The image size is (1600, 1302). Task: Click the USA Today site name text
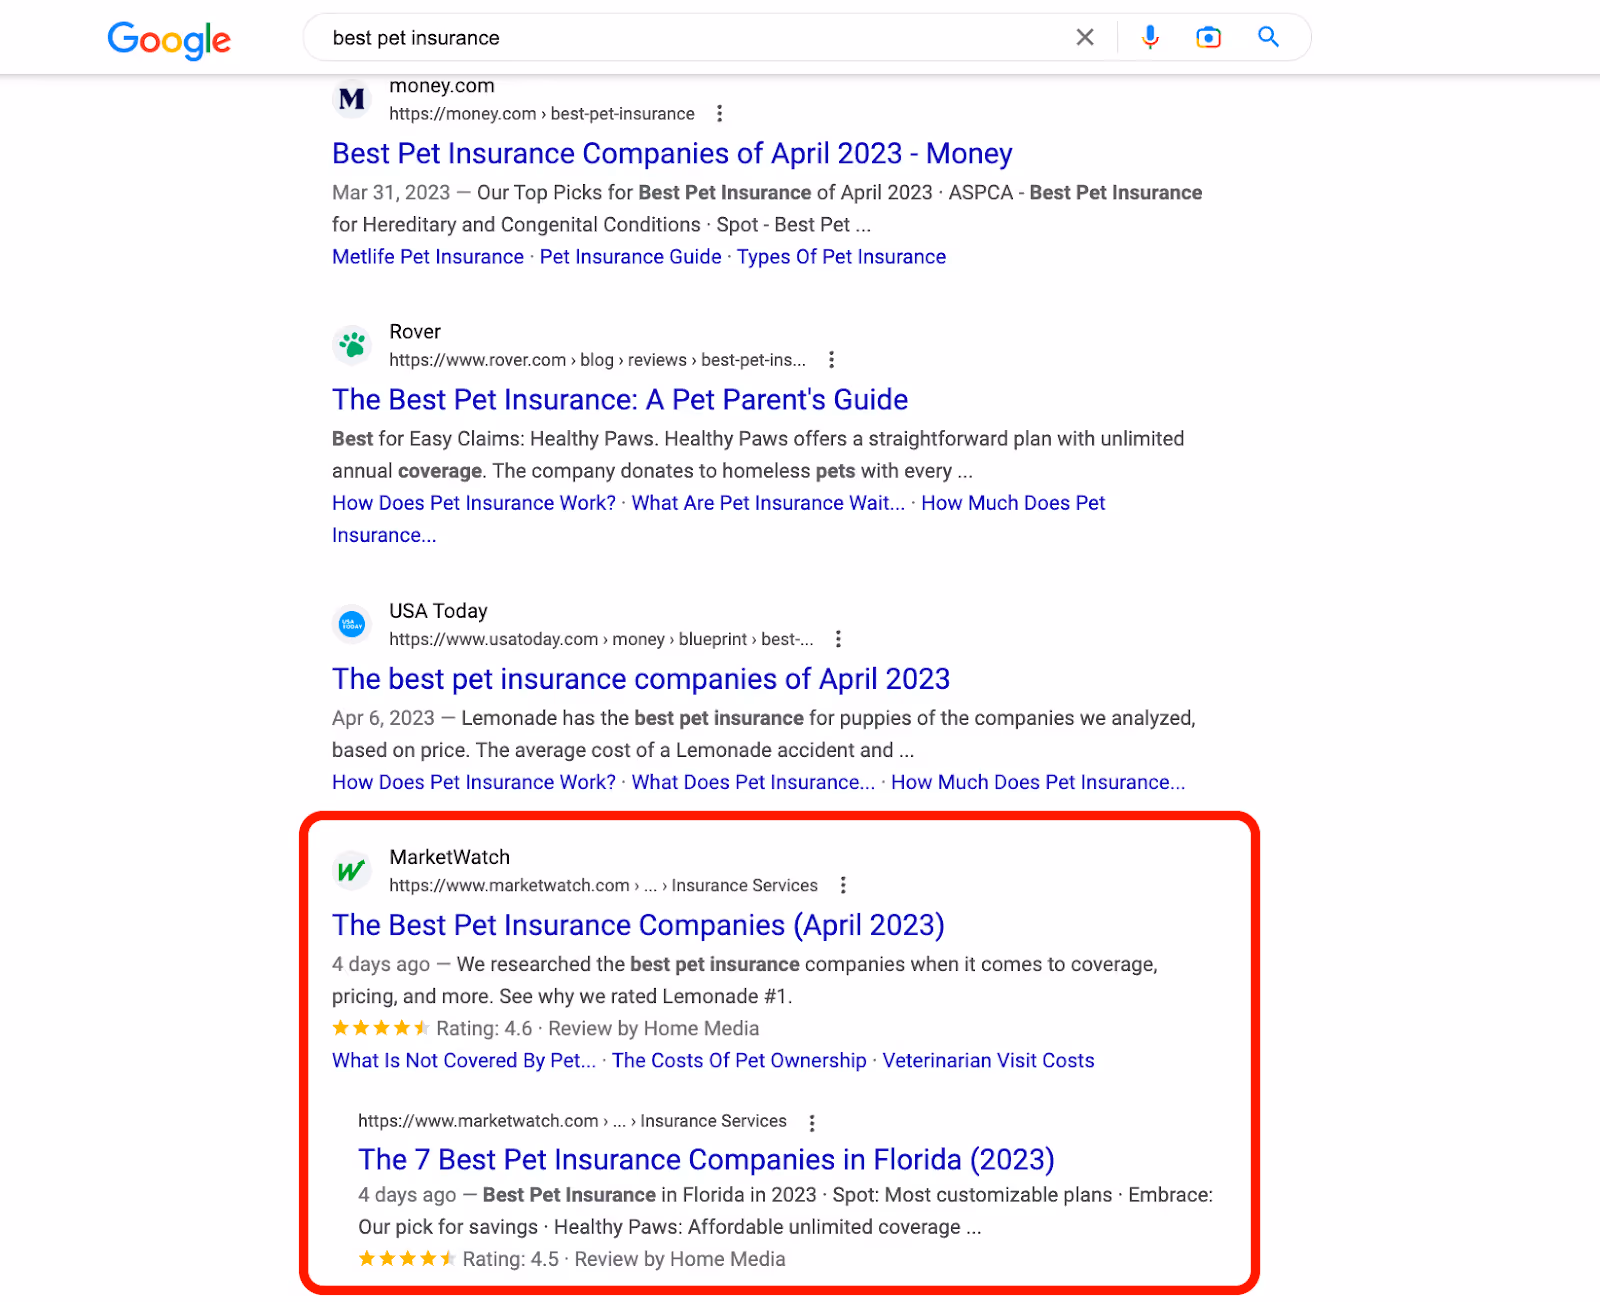click(x=438, y=611)
